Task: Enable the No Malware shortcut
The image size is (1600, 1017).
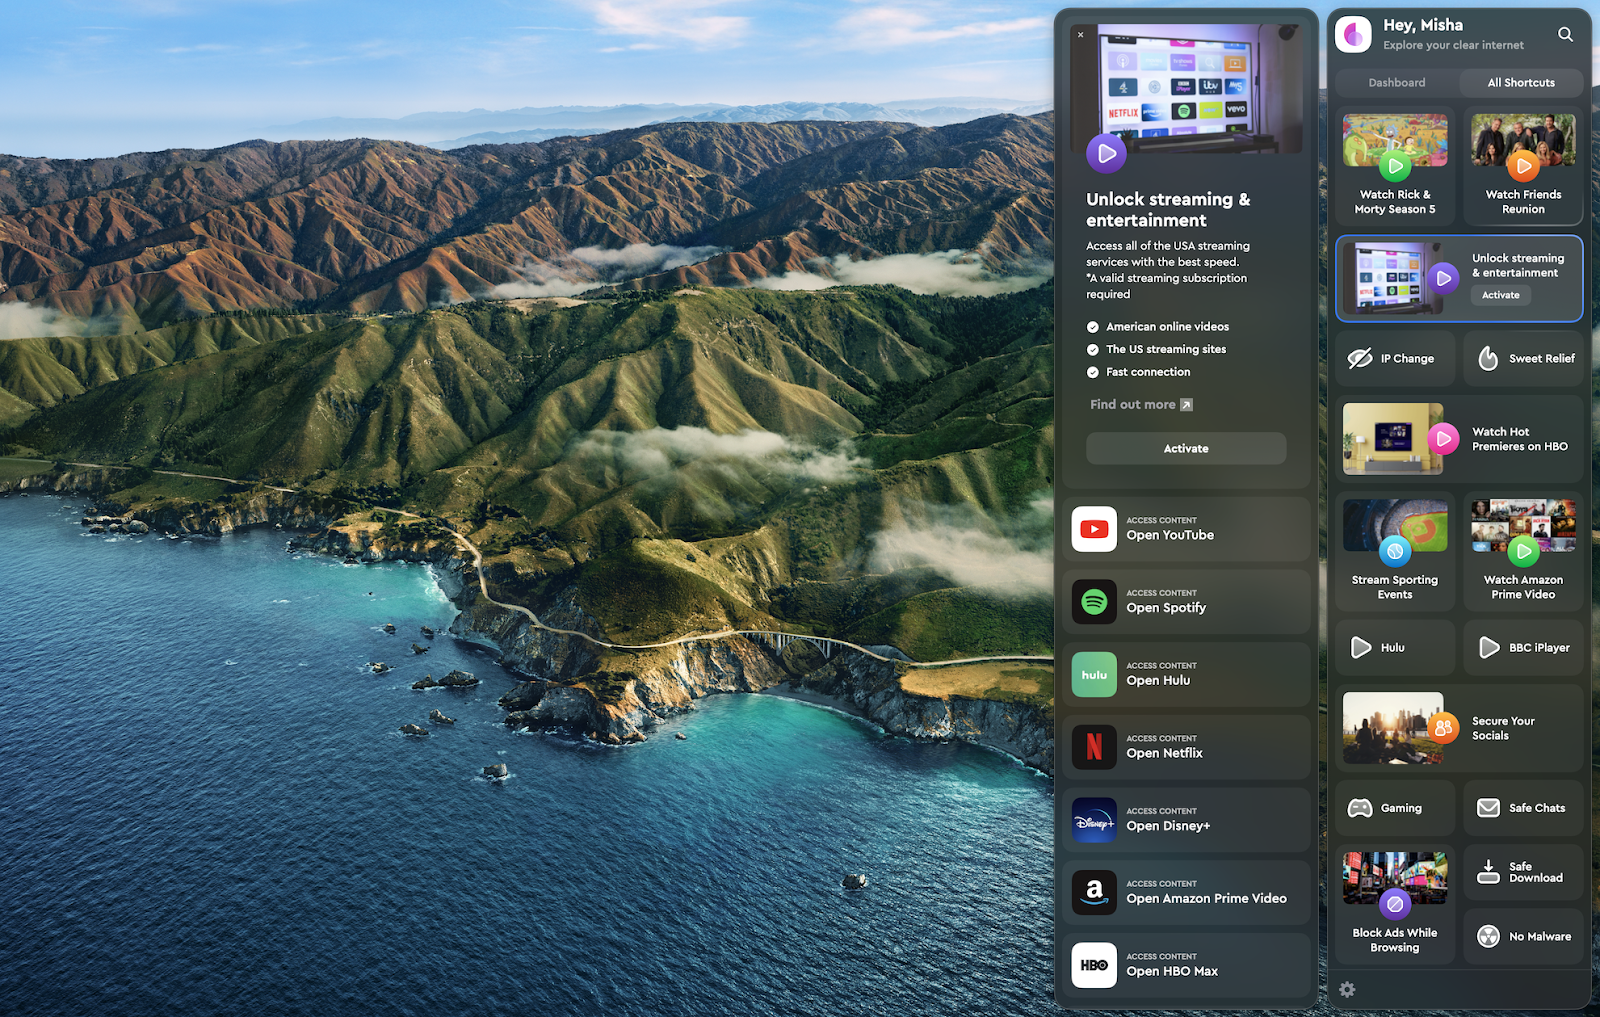Action: [1523, 936]
